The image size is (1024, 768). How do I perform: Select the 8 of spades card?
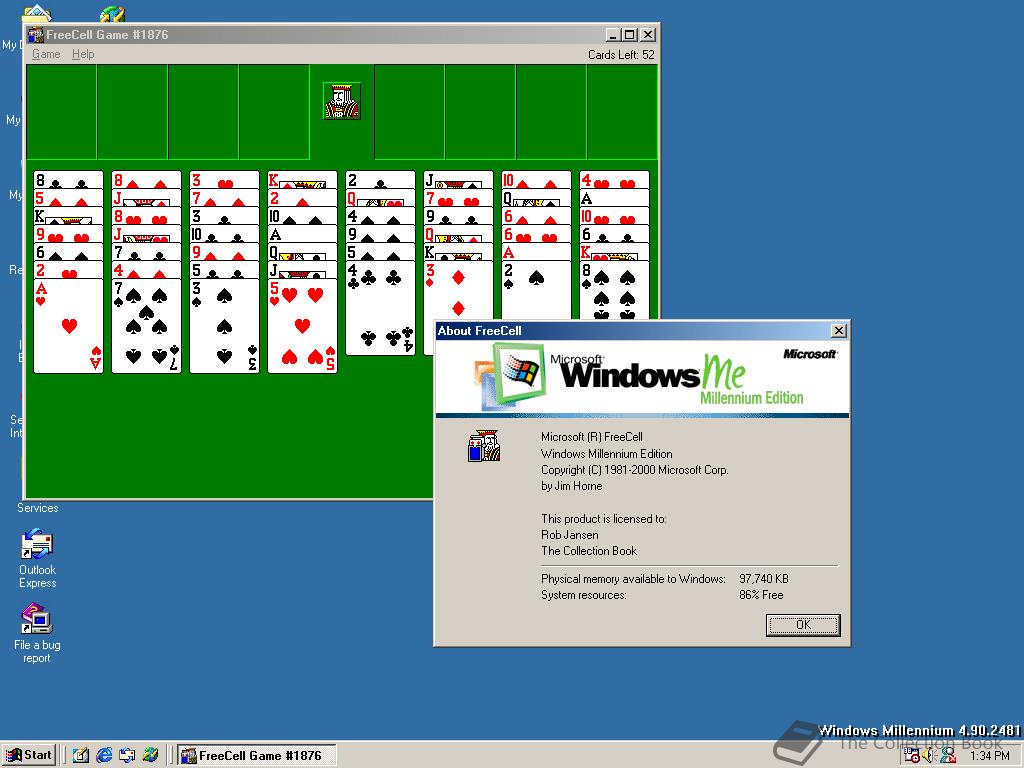614,290
